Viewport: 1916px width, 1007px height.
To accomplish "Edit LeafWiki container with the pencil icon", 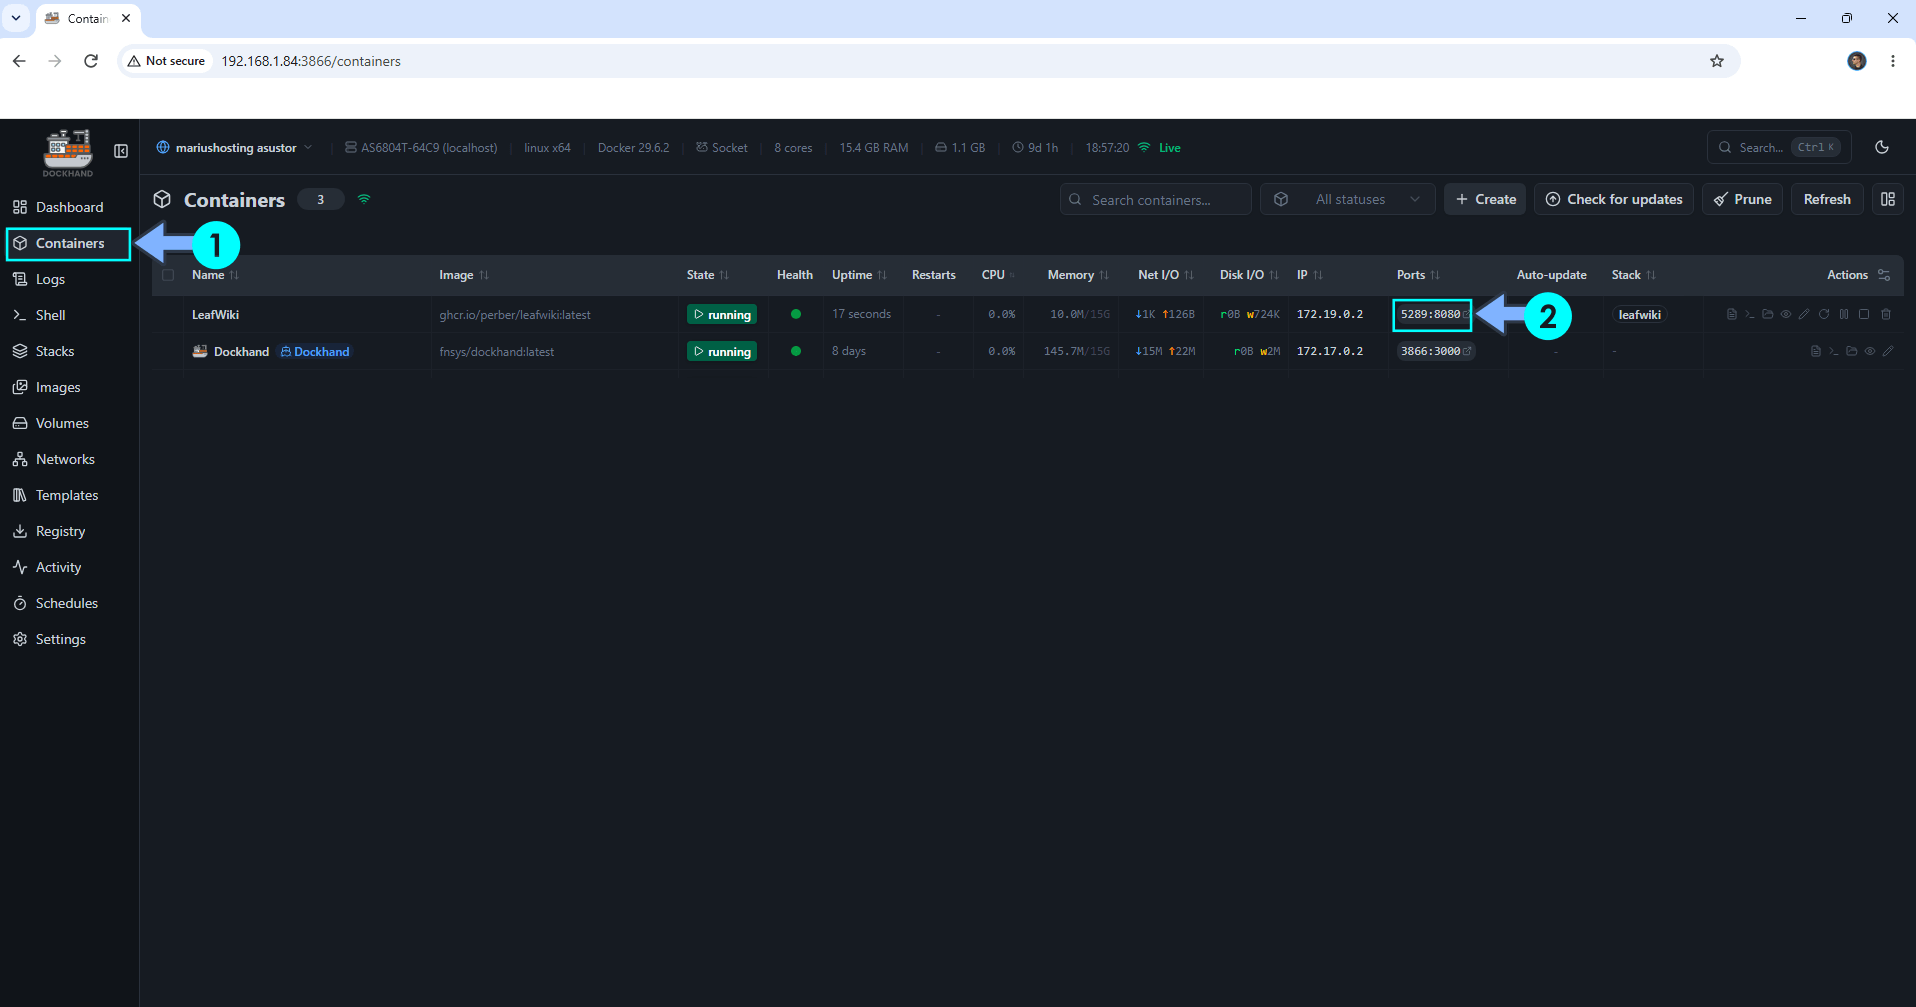I will click(x=1804, y=314).
